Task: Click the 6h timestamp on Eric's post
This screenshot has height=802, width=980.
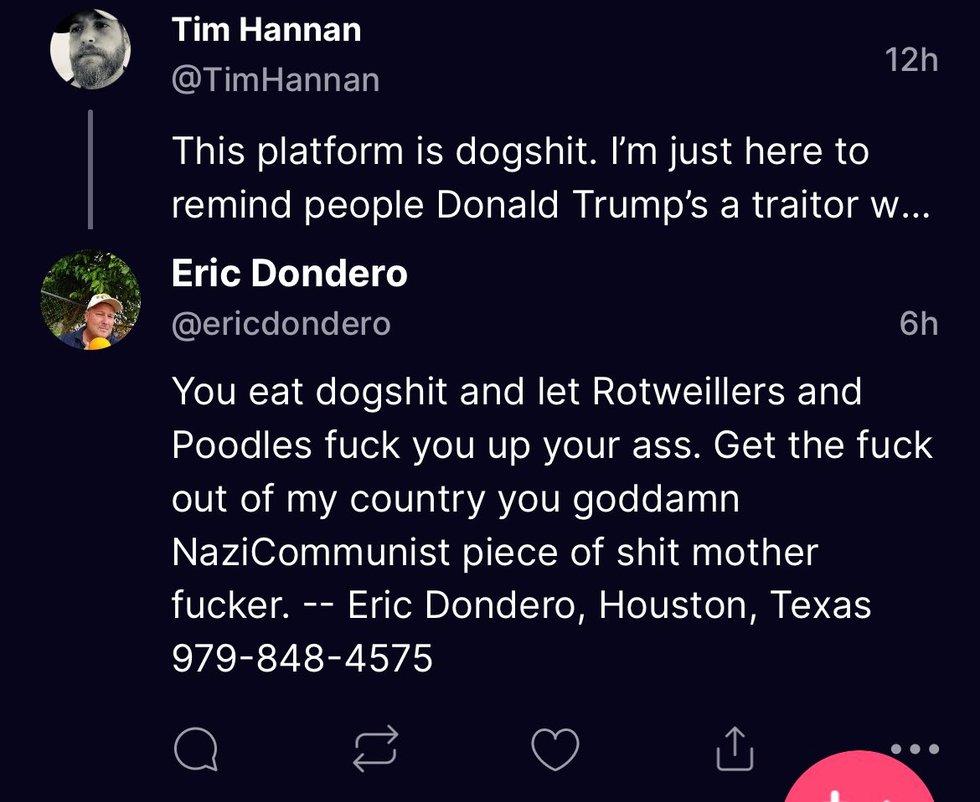Action: 918,323
